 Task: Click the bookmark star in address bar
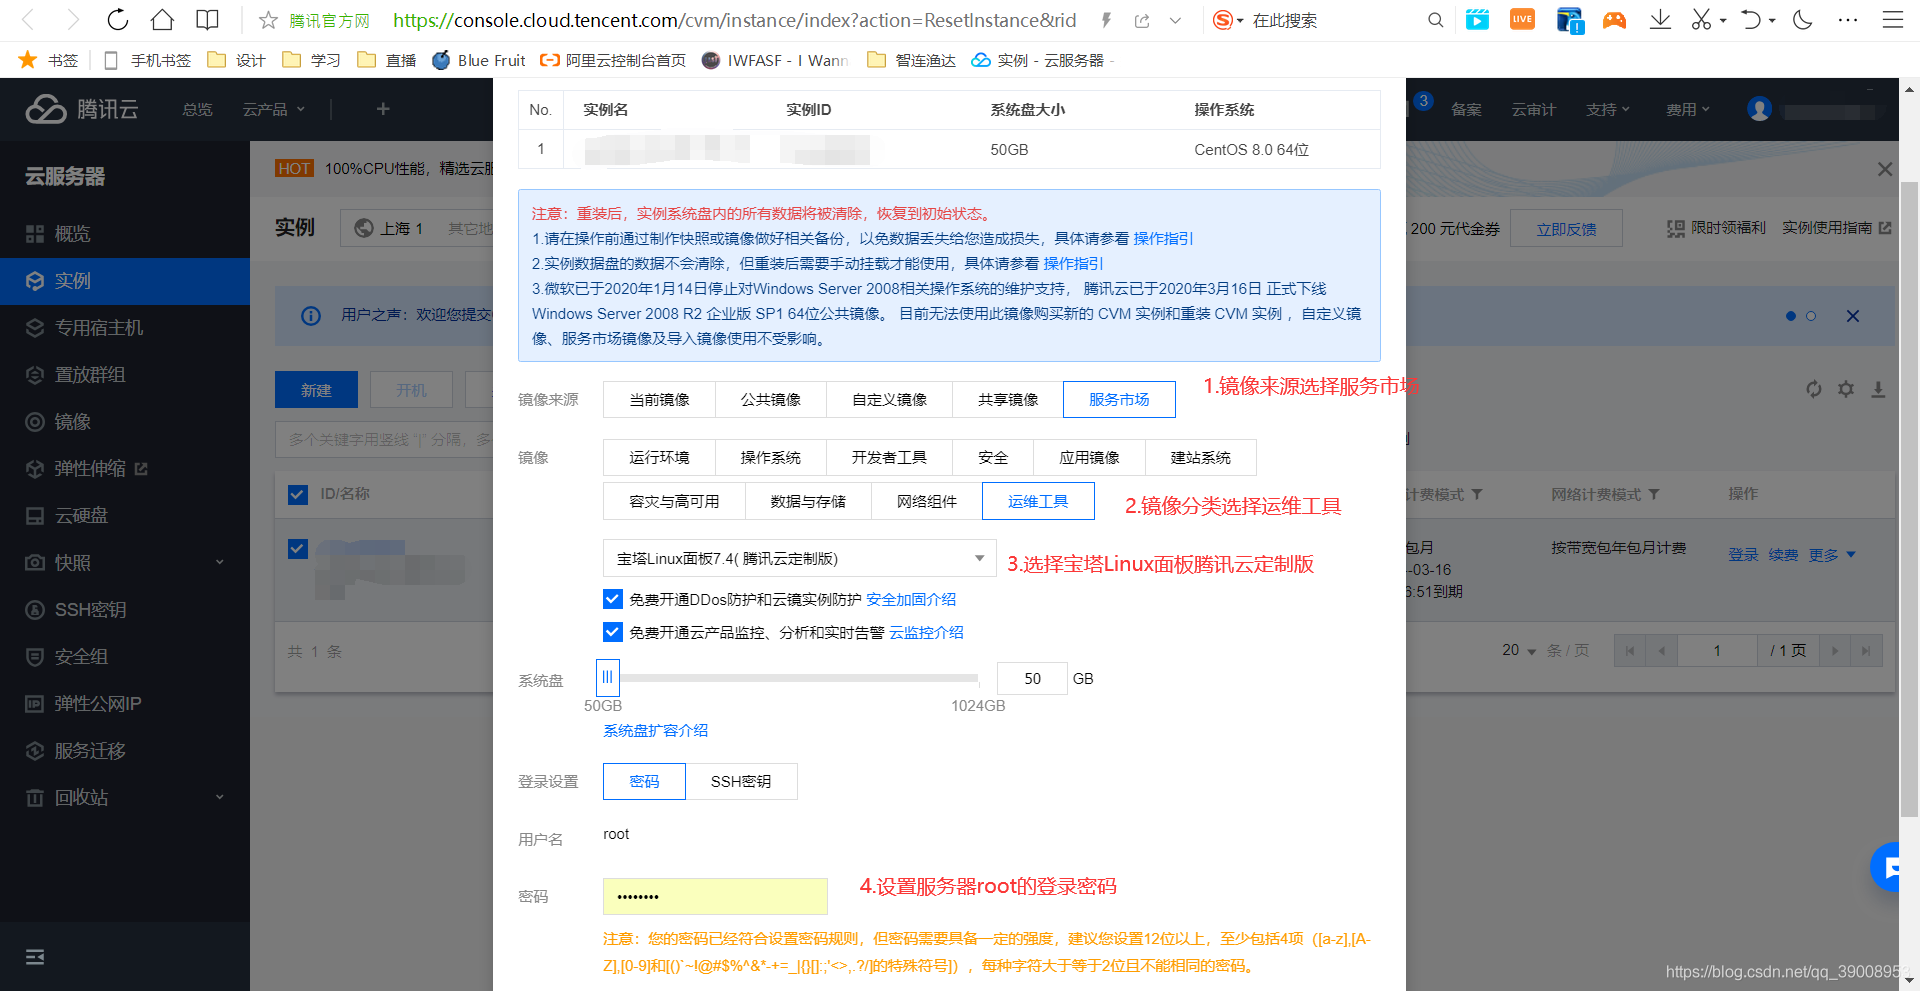(268, 20)
